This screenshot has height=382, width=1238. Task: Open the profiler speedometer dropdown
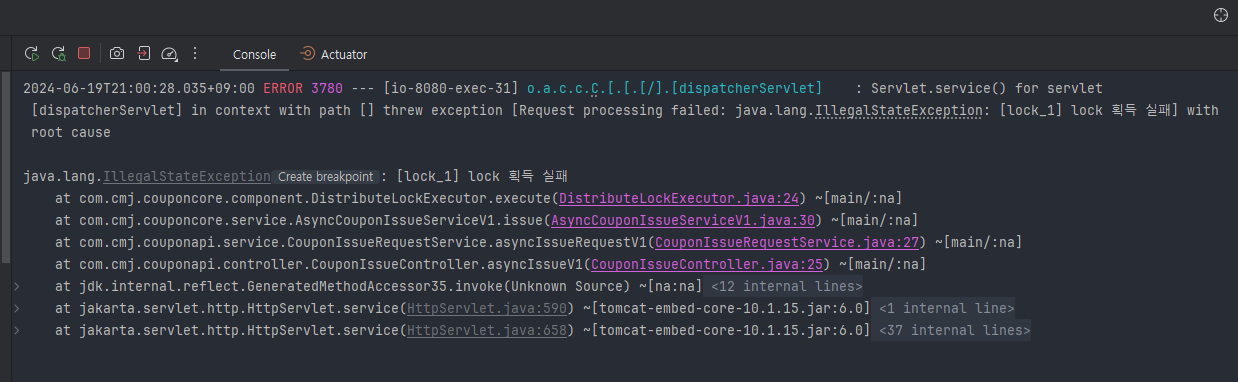click(169, 53)
